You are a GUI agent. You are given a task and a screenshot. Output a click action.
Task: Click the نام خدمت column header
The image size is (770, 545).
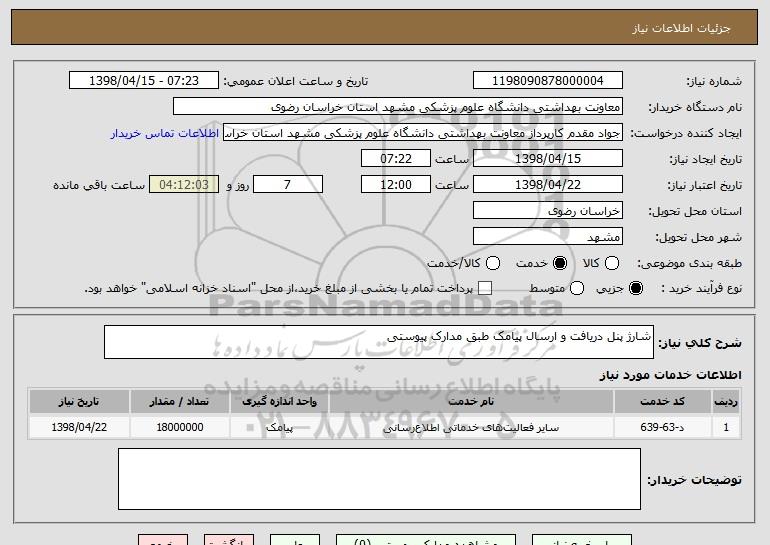[471, 402]
